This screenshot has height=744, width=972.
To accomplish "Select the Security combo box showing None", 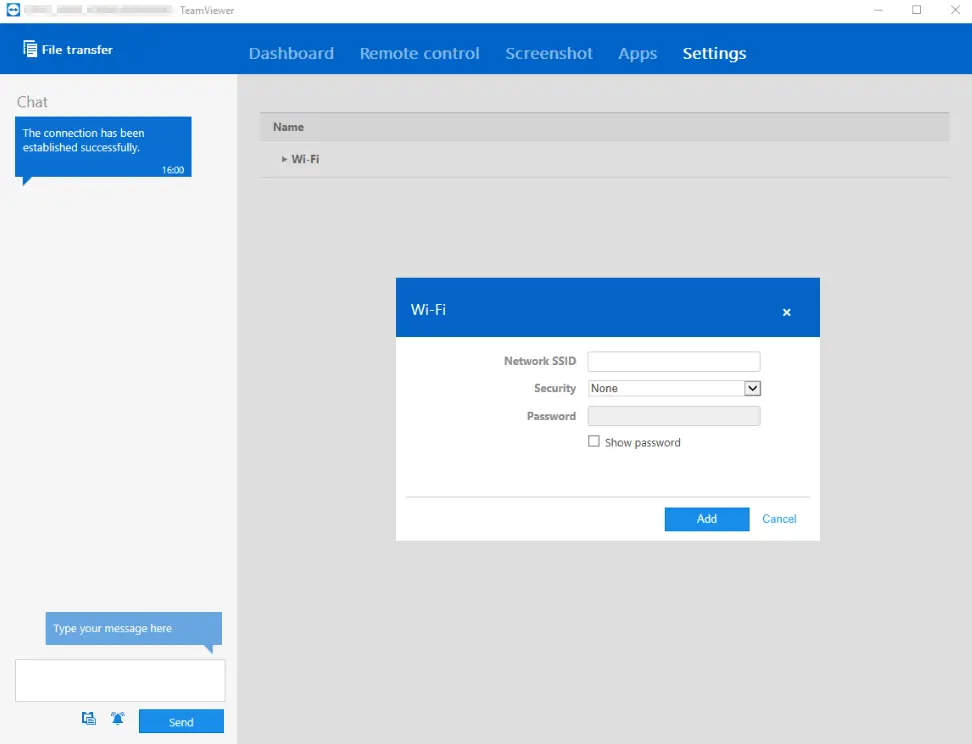I will (x=674, y=388).
